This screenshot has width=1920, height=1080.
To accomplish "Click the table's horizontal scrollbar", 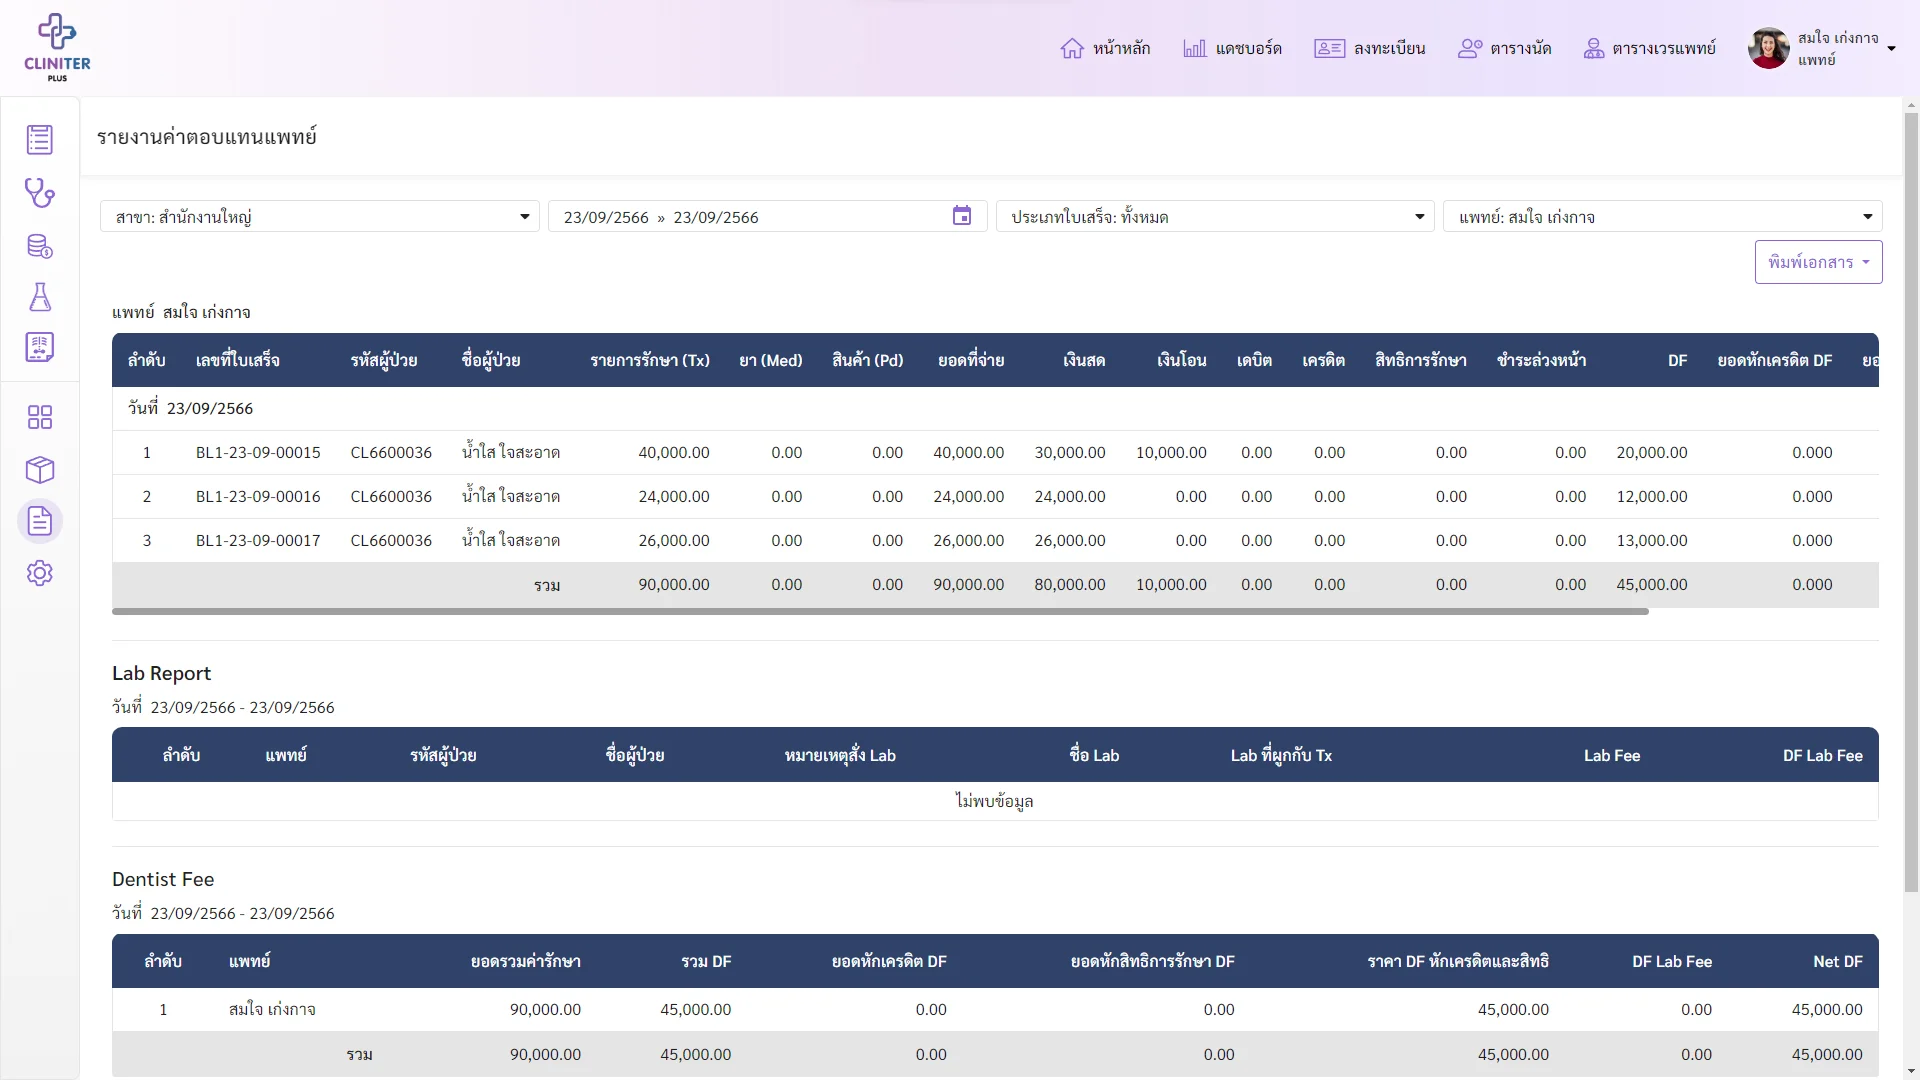I will (x=880, y=611).
